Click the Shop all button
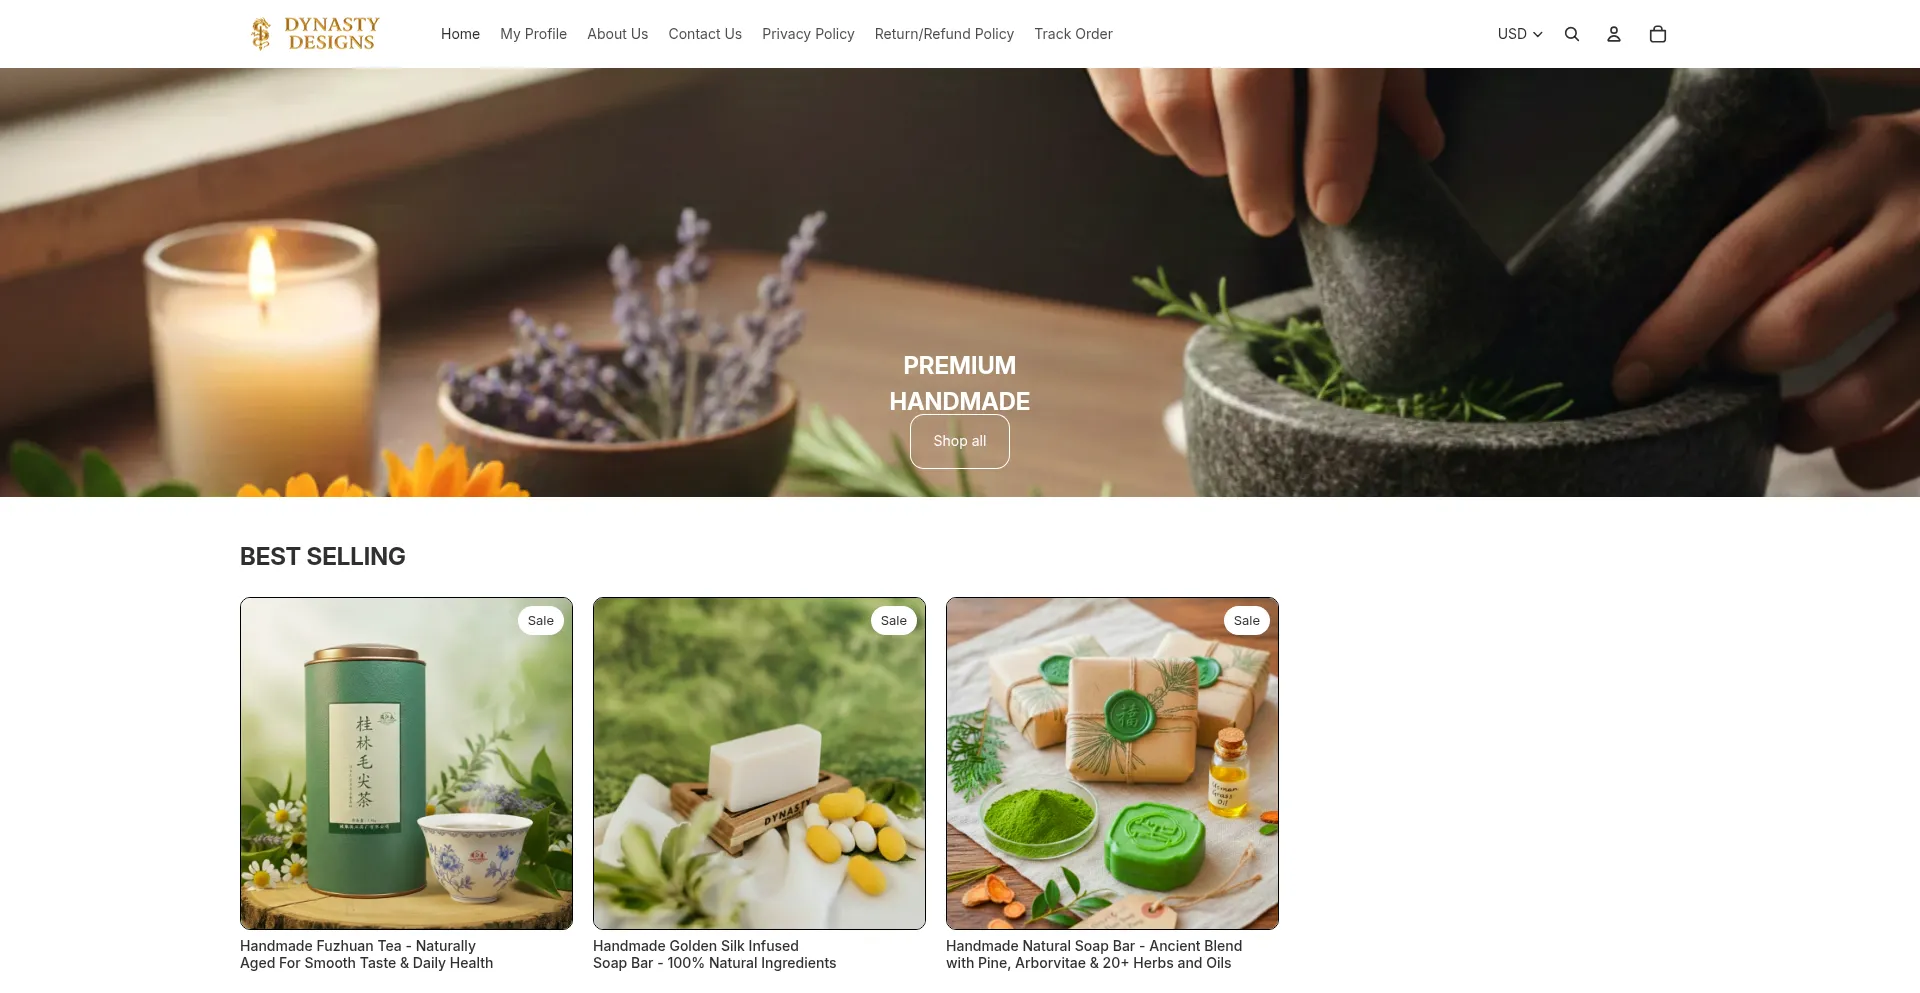The image size is (1920, 993). pos(960,441)
